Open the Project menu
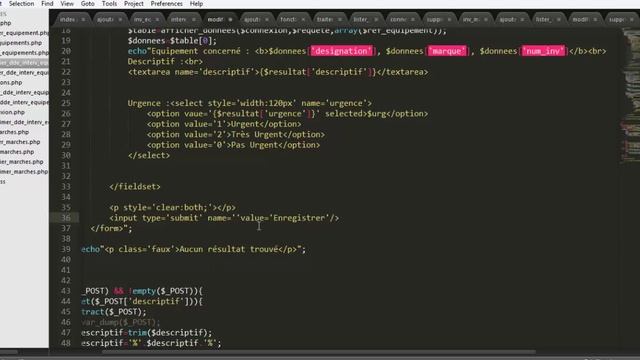Image resolution: width=640 pixels, height=360 pixels. coord(133,4)
